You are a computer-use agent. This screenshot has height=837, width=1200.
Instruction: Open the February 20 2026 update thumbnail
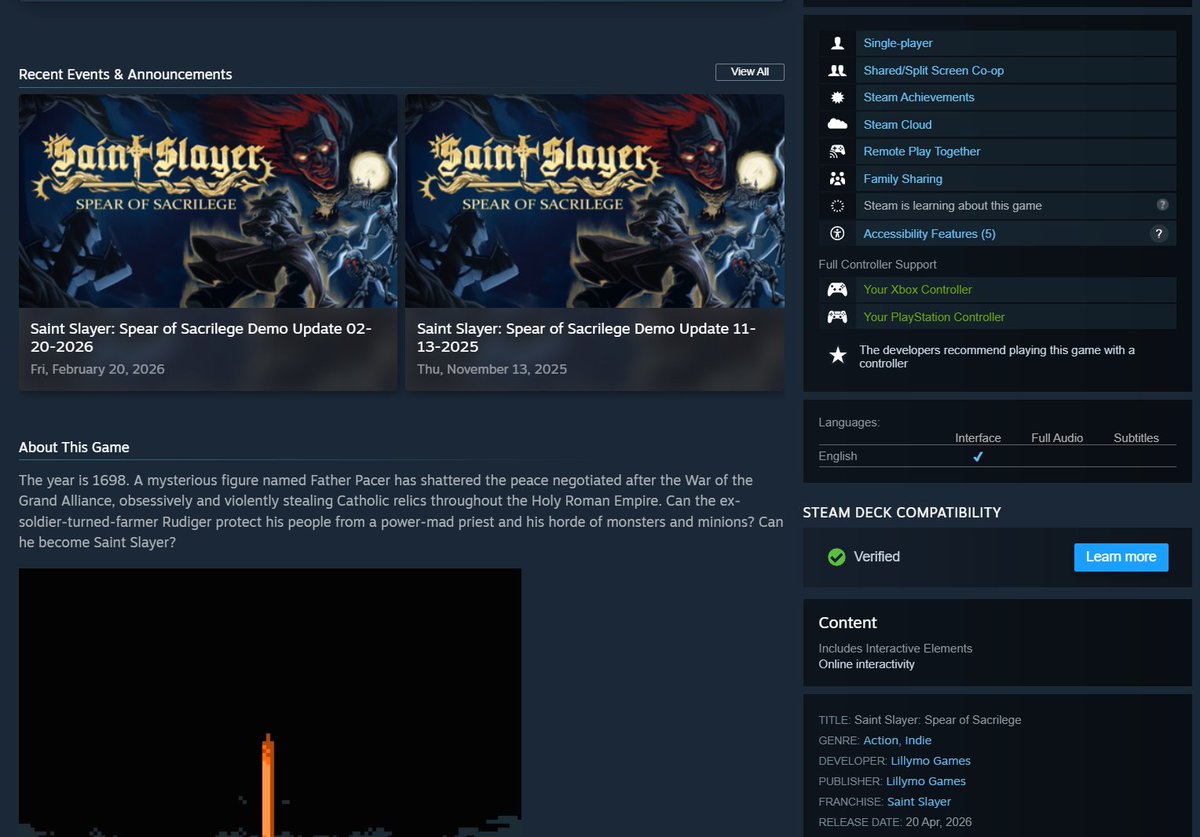tap(208, 201)
